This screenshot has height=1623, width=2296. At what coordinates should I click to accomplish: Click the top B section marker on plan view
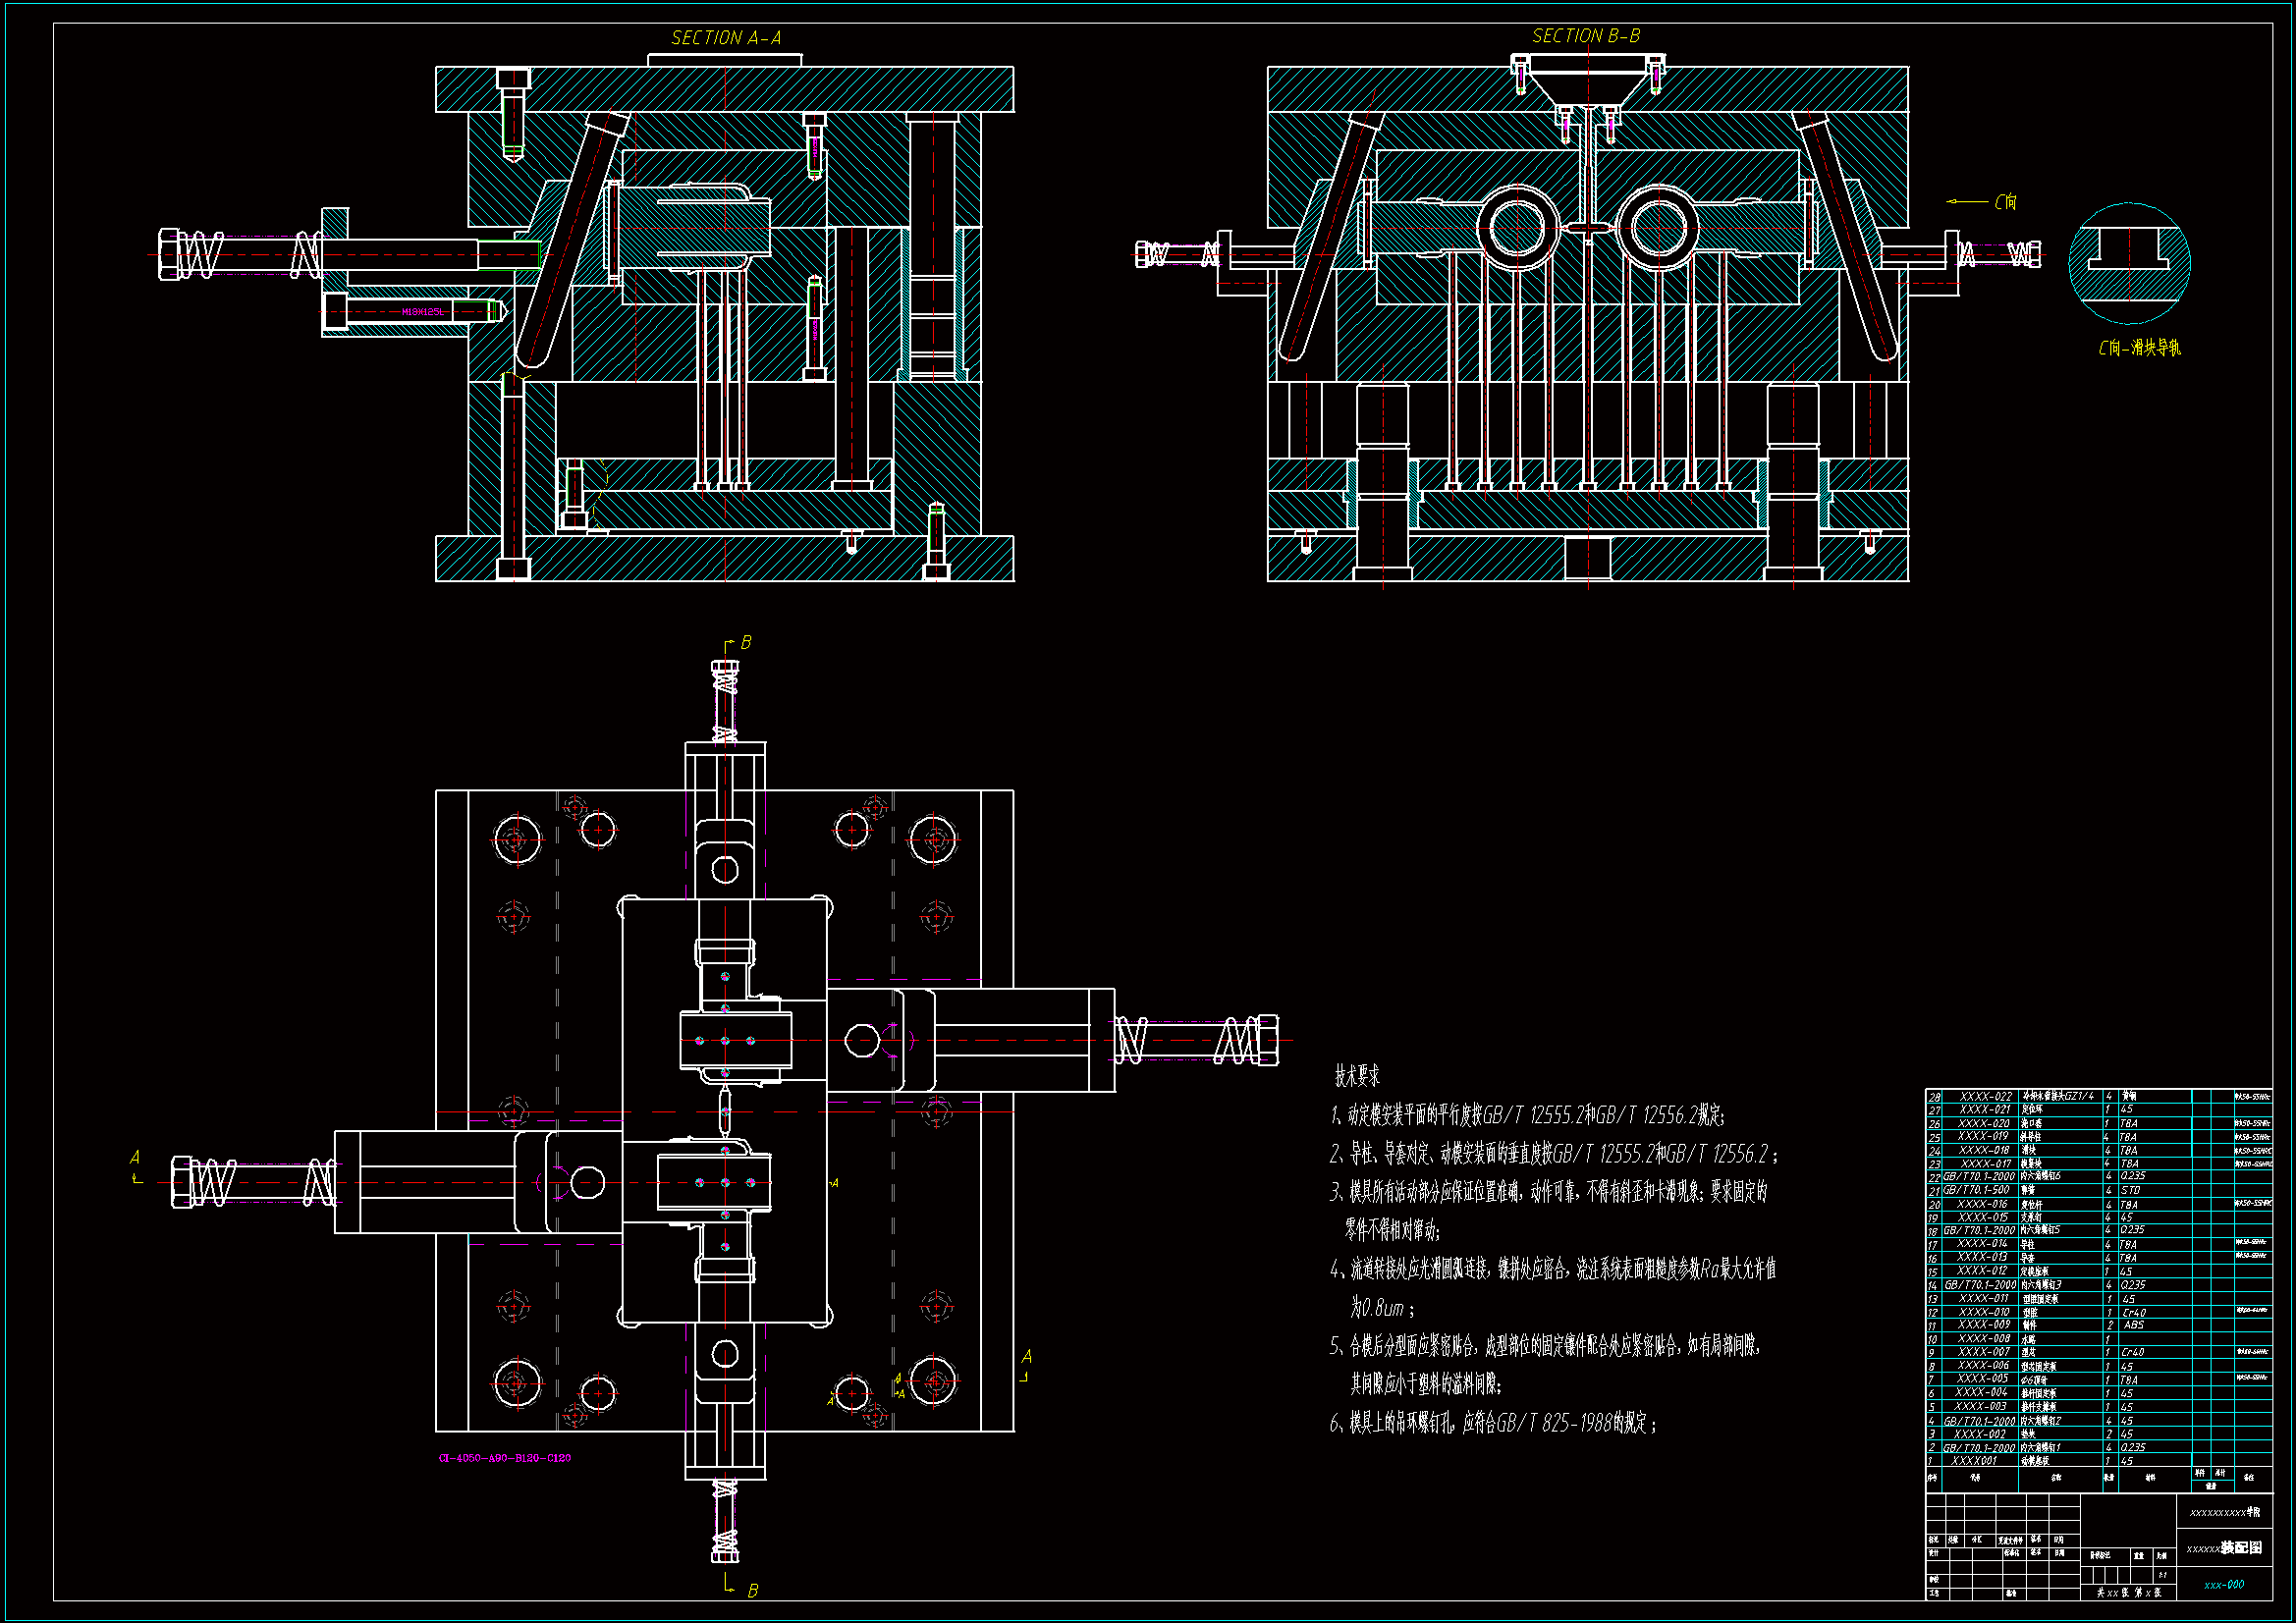[x=745, y=643]
